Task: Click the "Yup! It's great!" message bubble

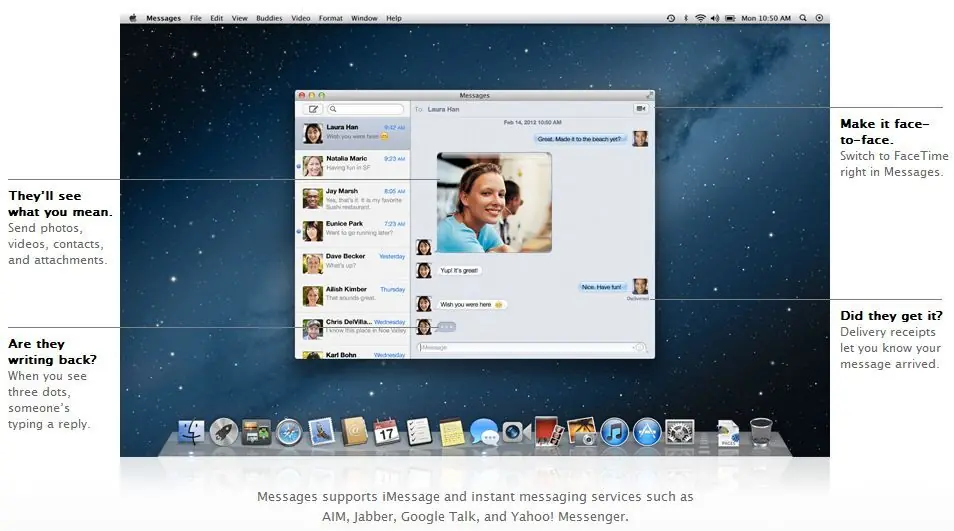Action: click(459, 270)
